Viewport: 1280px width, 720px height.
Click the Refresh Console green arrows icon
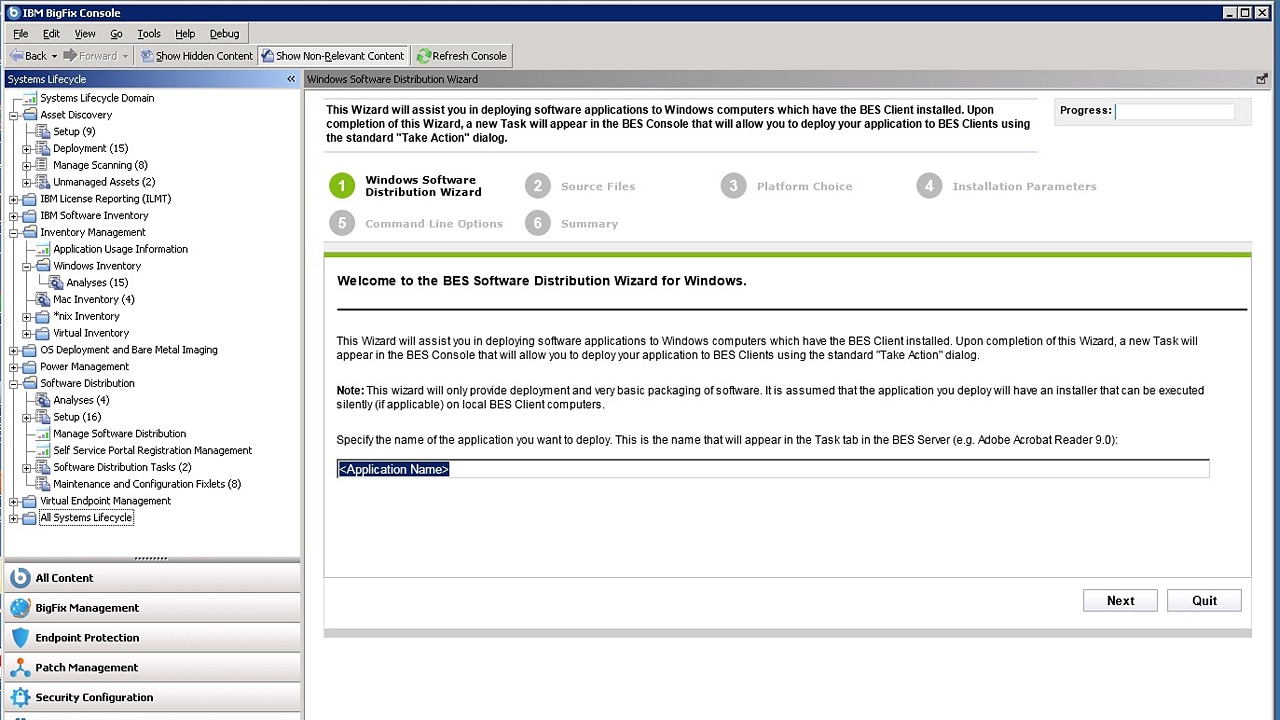424,56
